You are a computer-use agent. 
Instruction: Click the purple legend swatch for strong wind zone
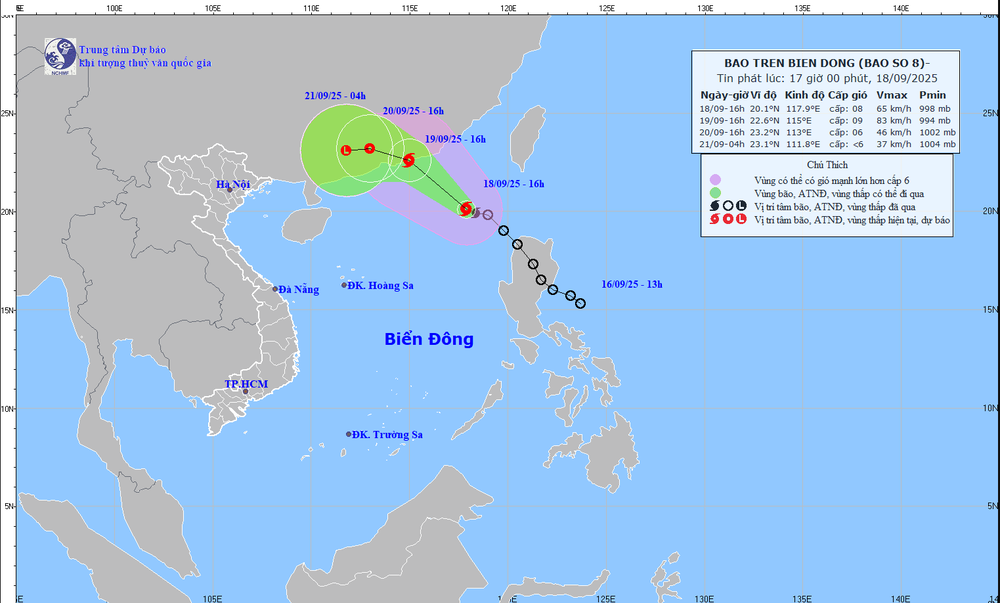point(715,180)
